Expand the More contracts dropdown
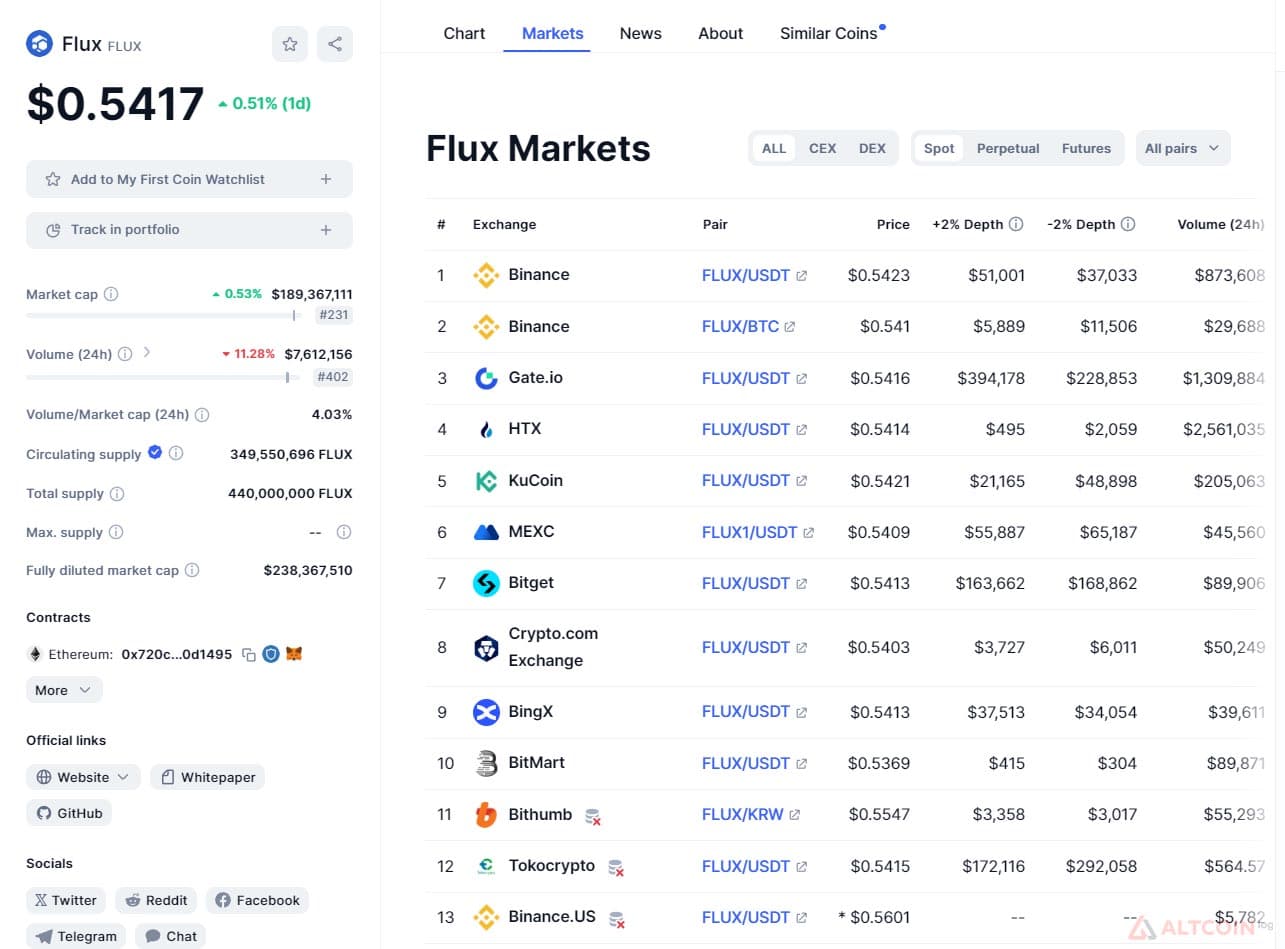This screenshot has height=949, width=1285. click(64, 690)
